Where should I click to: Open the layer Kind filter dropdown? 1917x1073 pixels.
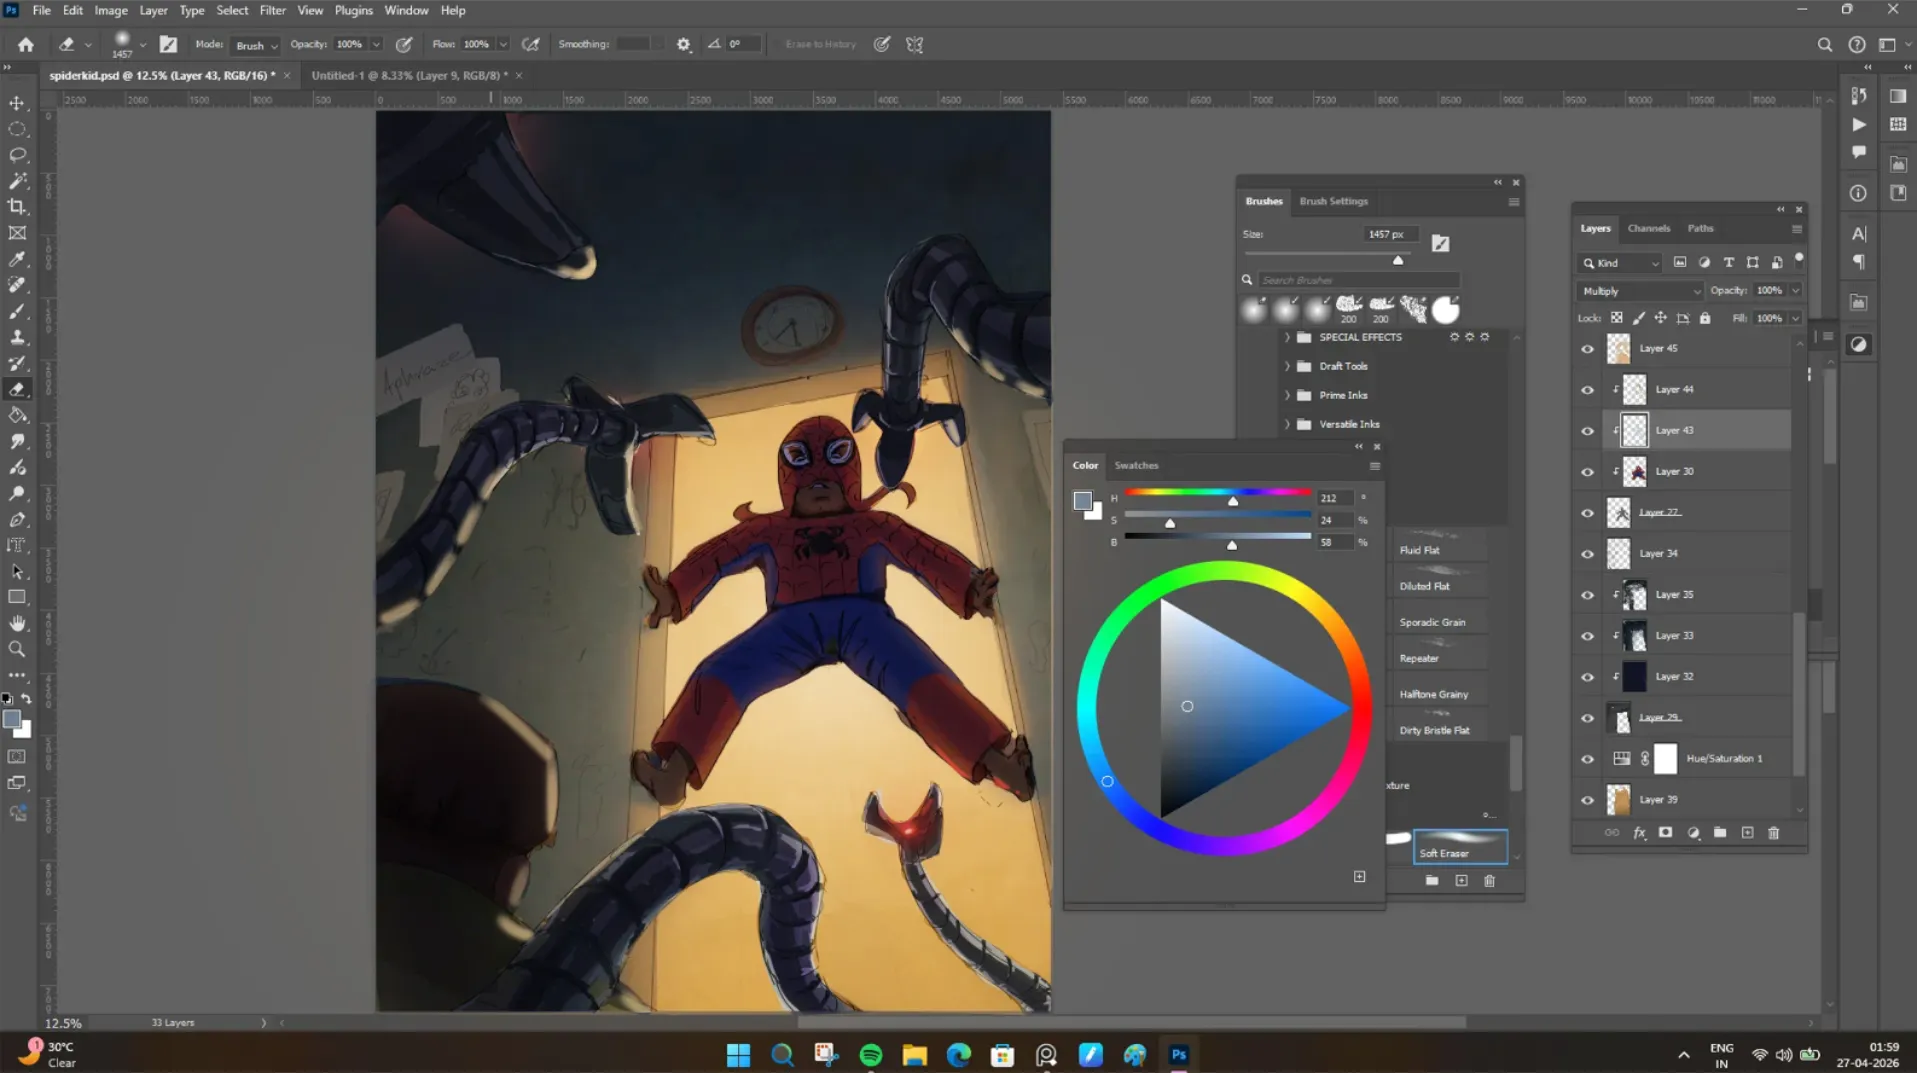[x=1620, y=263]
